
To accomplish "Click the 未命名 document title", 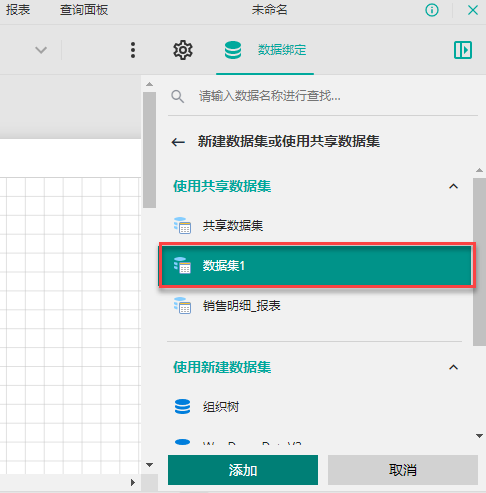I will pos(270,10).
